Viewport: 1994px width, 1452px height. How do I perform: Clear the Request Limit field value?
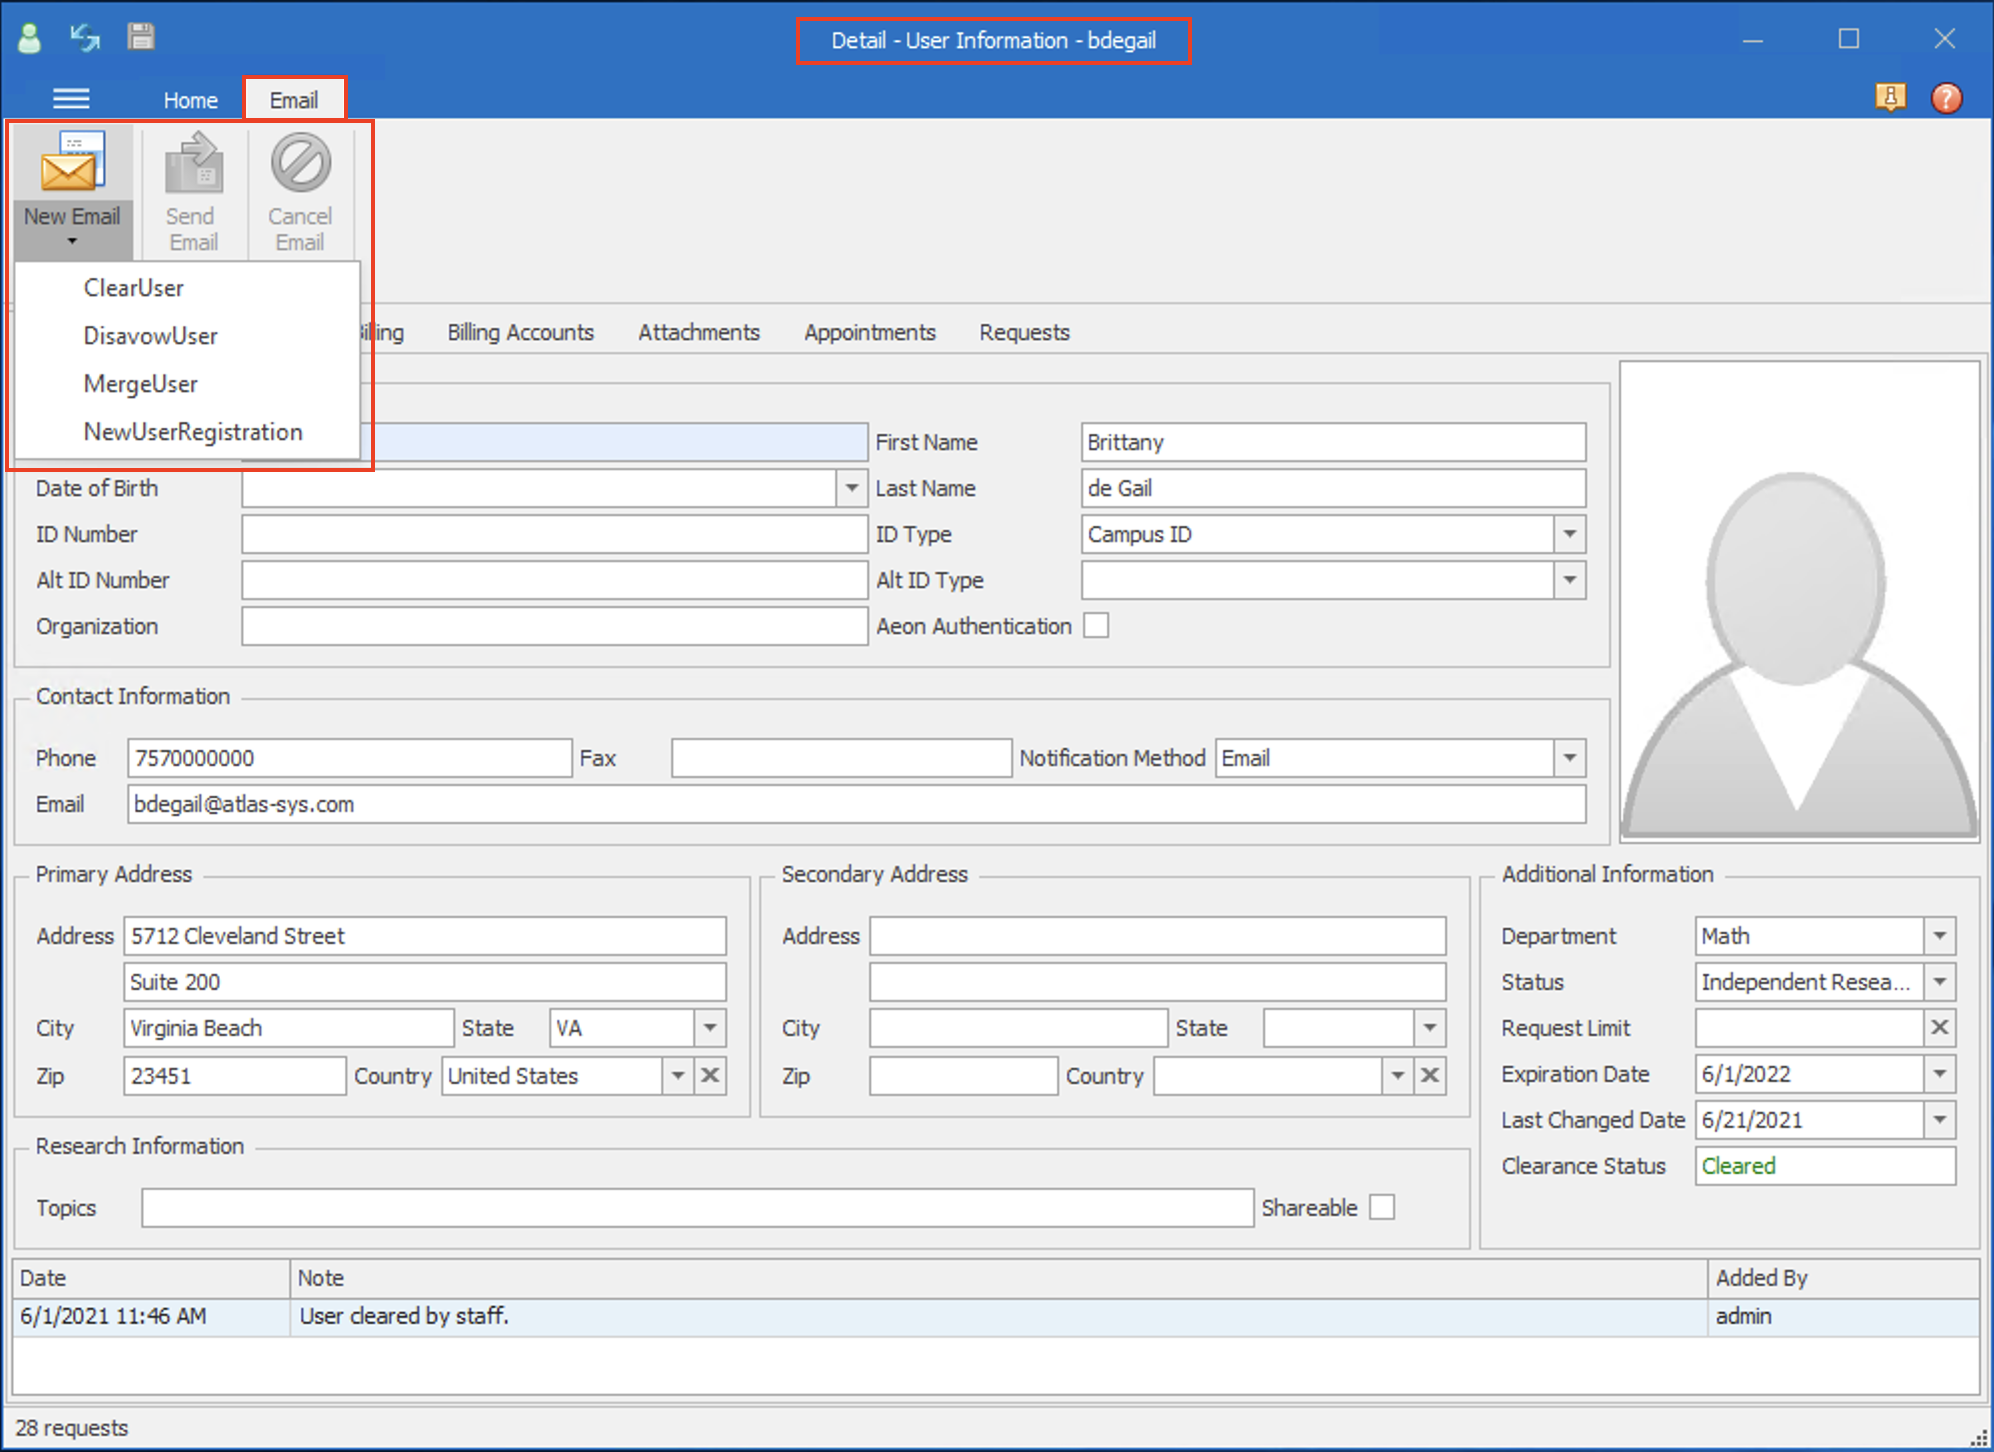[1939, 1028]
